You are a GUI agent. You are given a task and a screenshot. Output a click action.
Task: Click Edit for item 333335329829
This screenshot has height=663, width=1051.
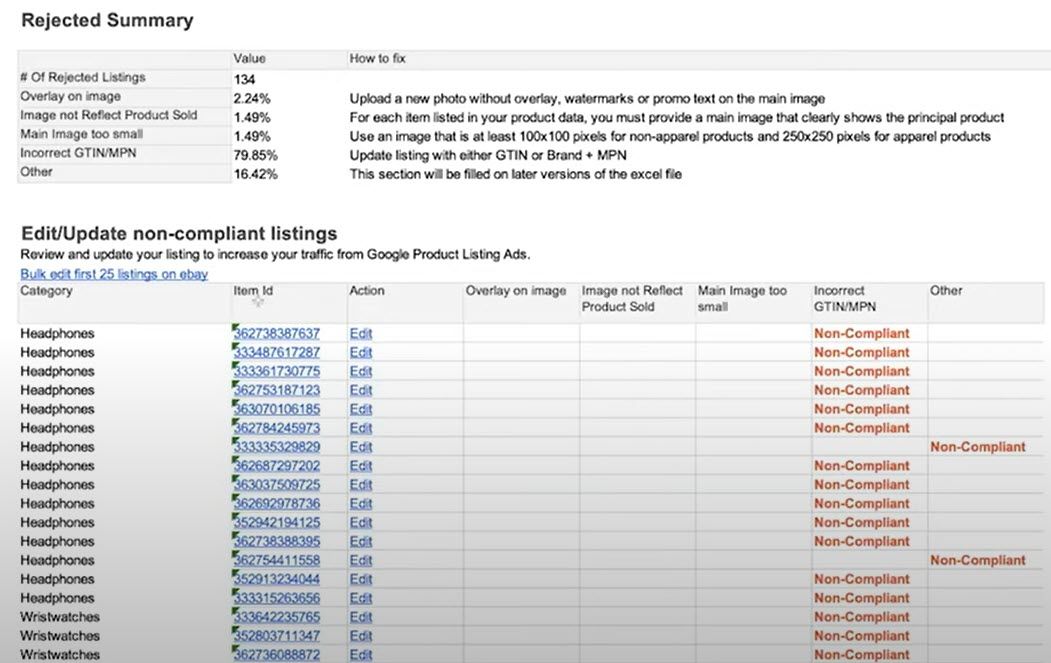pos(361,446)
